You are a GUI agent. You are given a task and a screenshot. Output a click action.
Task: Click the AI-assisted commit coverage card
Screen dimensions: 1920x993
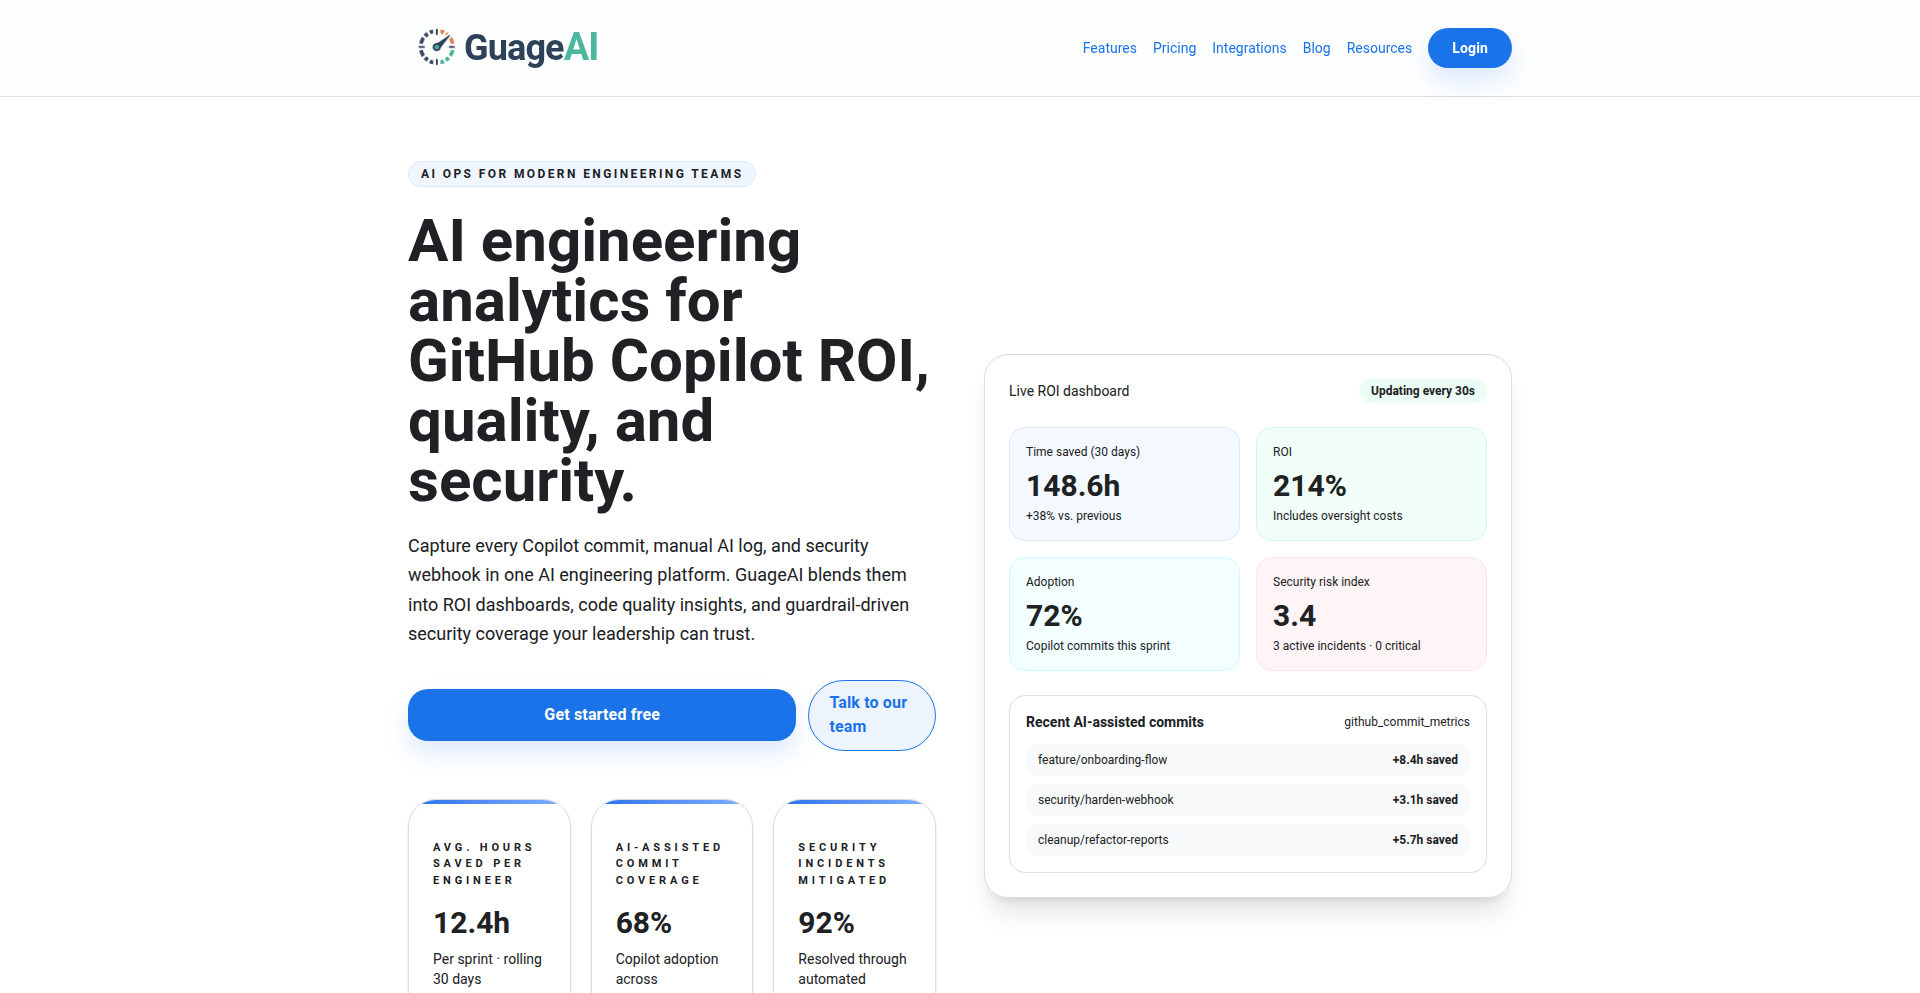(x=671, y=900)
